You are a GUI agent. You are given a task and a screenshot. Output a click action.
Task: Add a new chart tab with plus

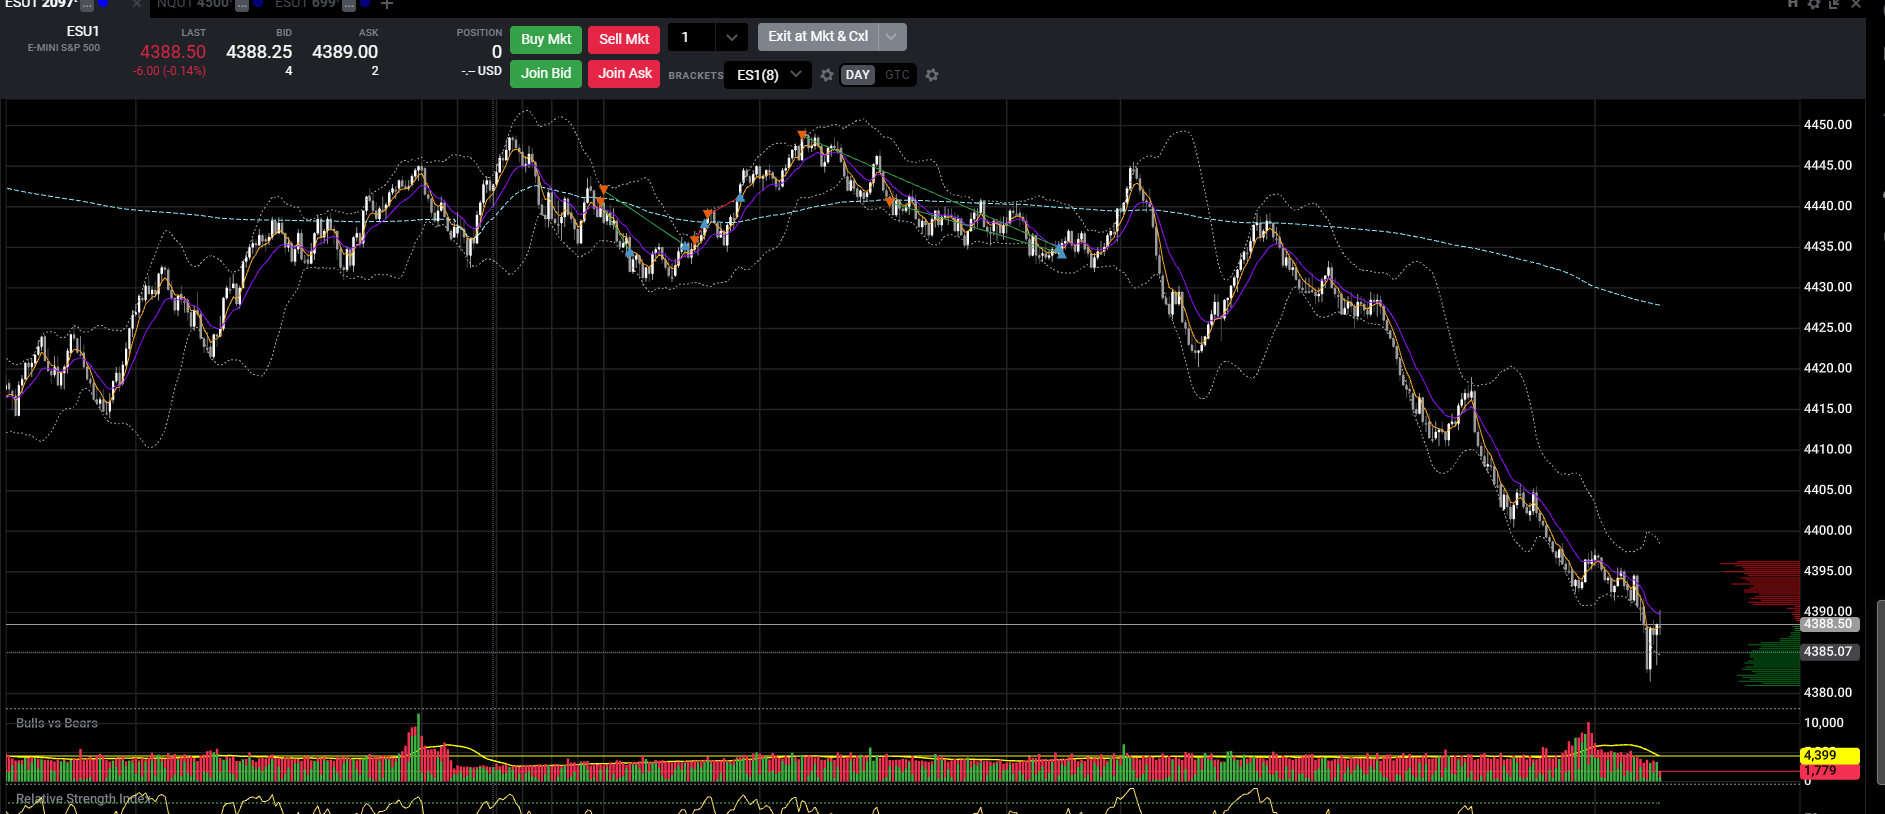click(387, 5)
